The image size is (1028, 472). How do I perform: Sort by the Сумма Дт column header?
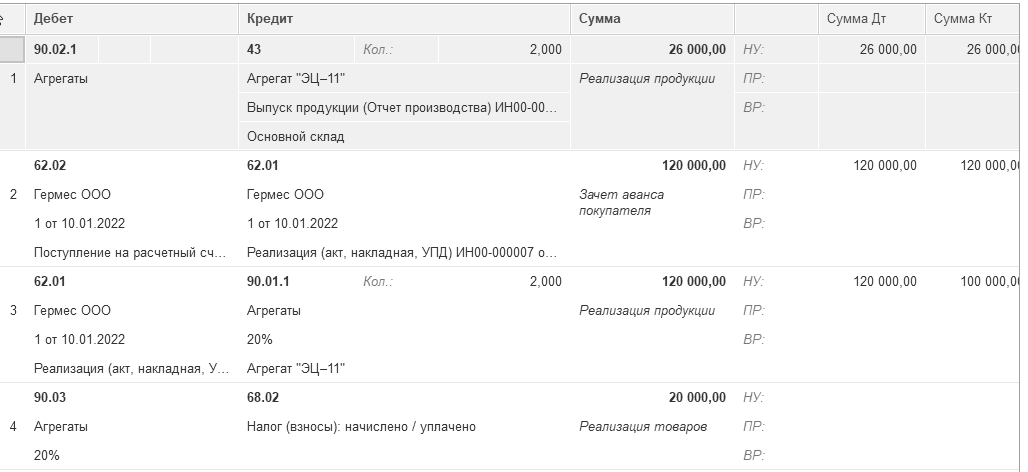tap(856, 19)
